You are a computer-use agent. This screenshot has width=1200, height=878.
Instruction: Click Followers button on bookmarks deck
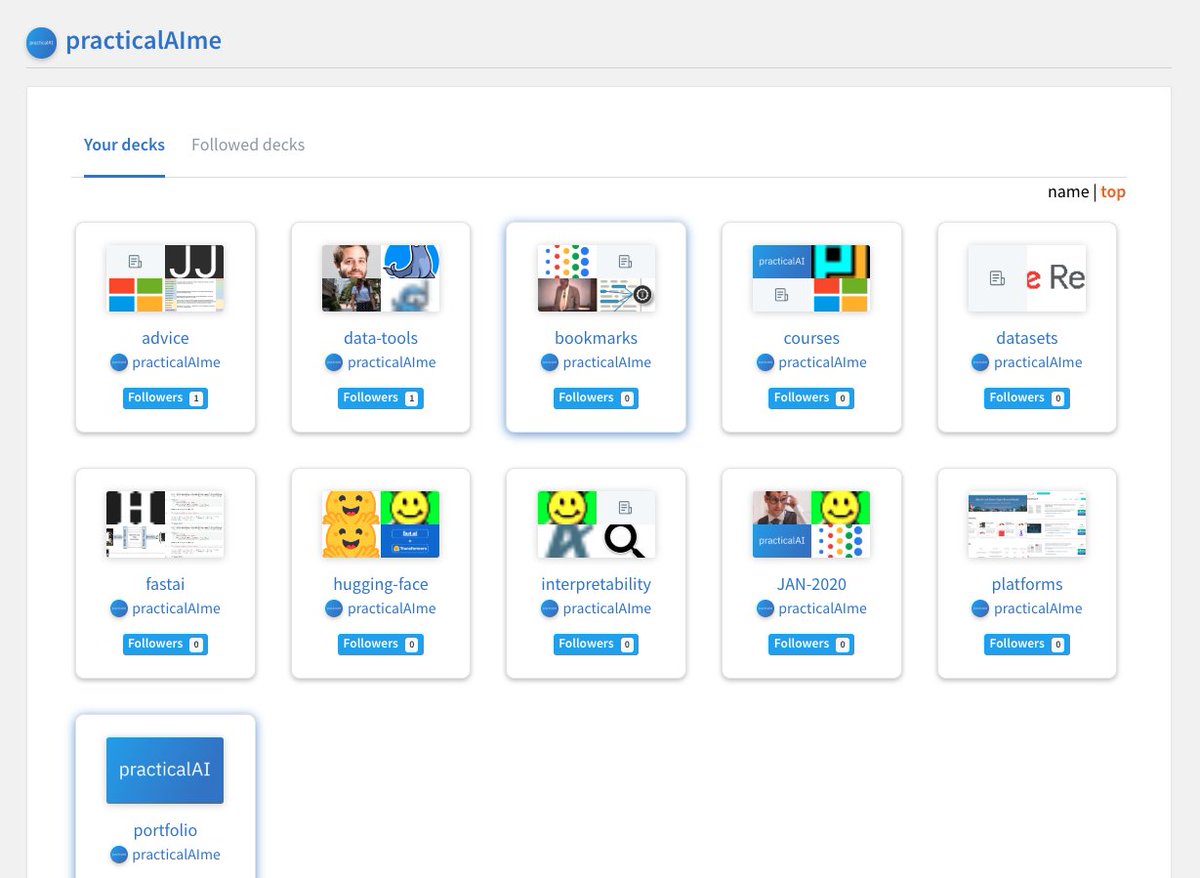[x=596, y=398]
